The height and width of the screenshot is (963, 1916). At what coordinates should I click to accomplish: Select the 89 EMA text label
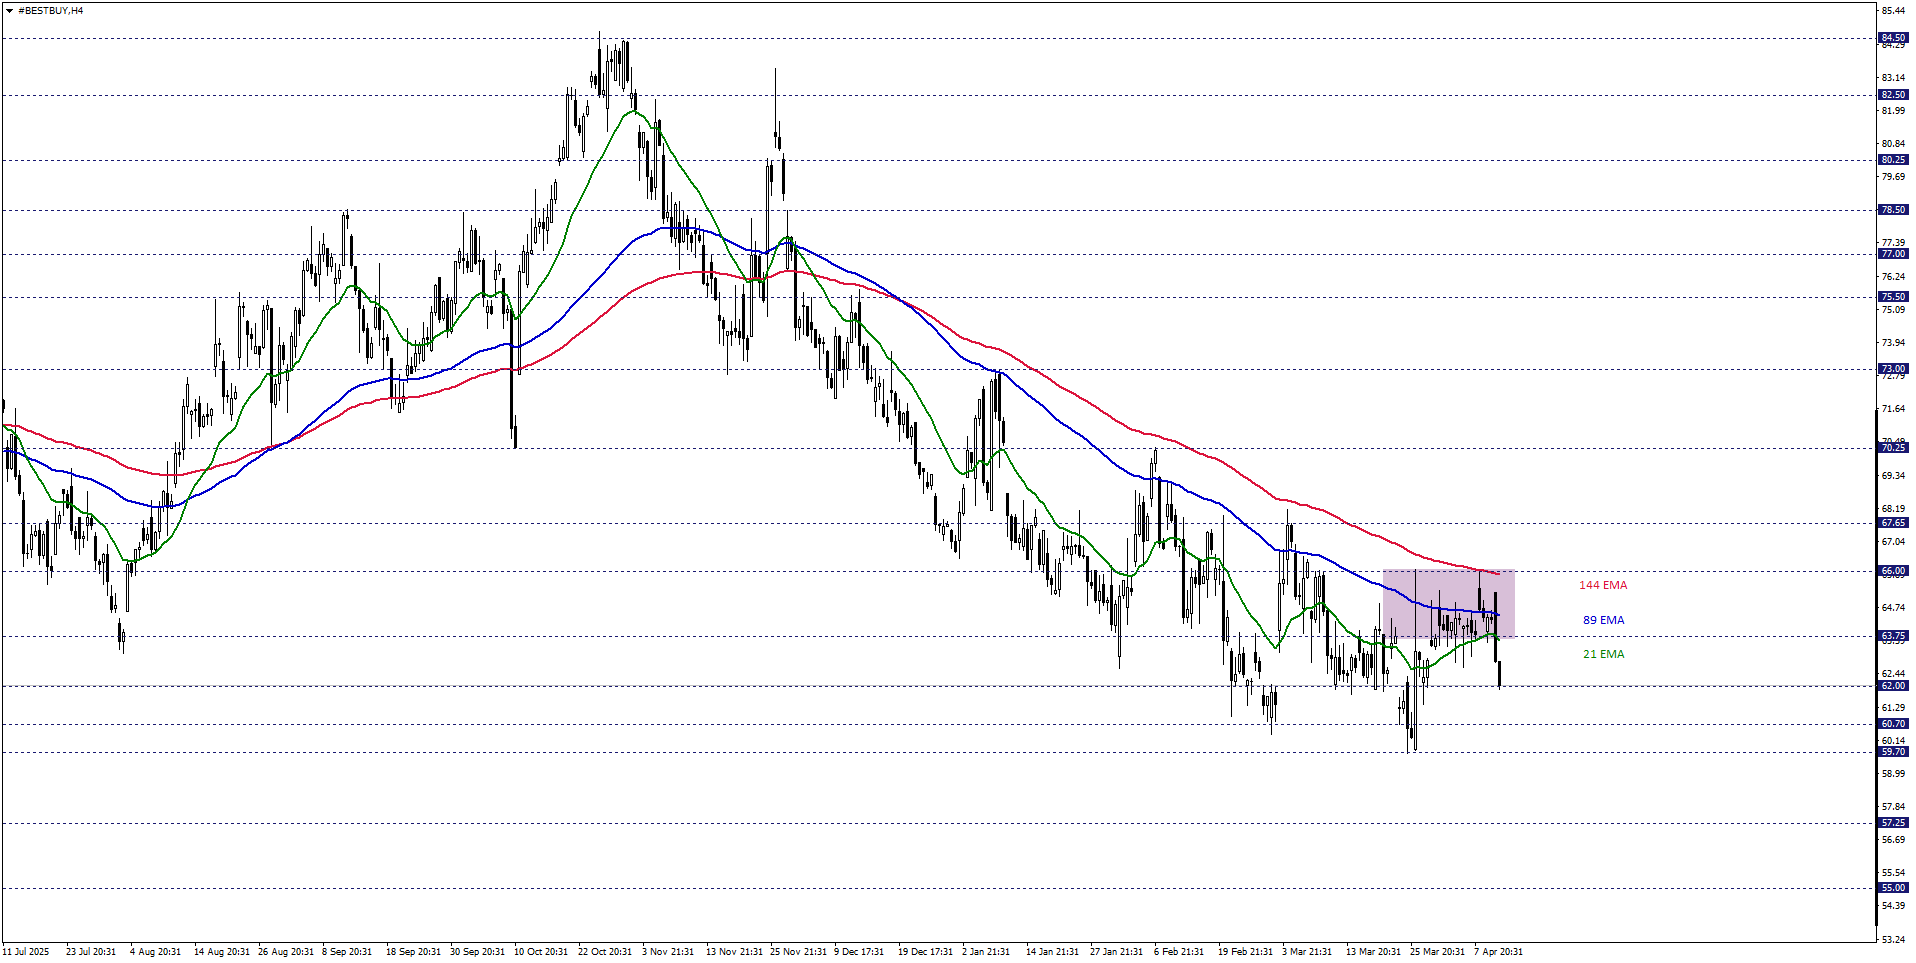1603,620
